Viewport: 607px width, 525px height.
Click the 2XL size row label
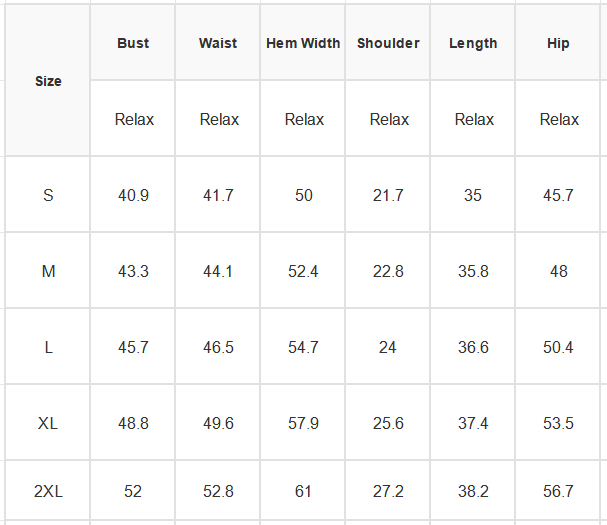48,491
